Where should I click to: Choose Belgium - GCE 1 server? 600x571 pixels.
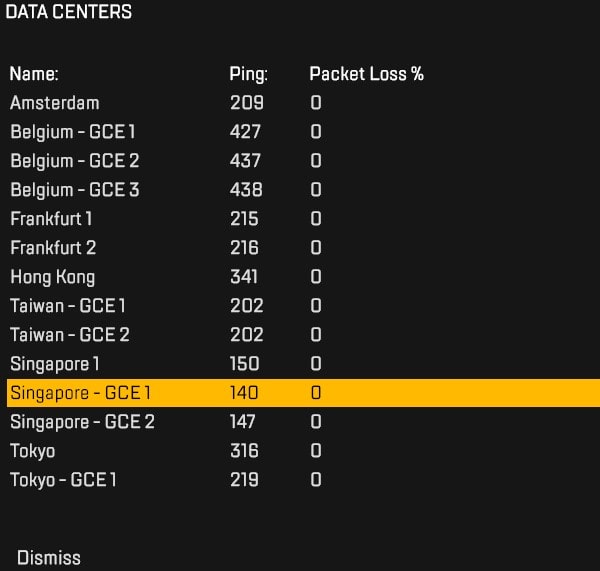click(72, 132)
